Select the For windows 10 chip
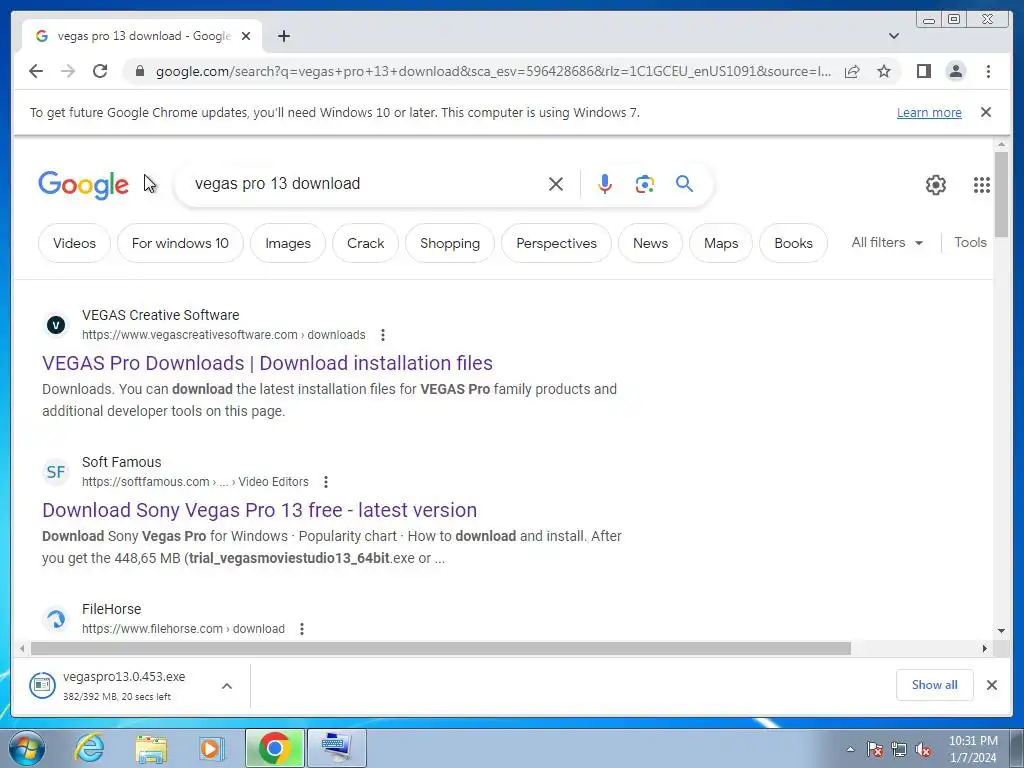Screen dimensions: 1024x768 pyautogui.click(x=180, y=243)
